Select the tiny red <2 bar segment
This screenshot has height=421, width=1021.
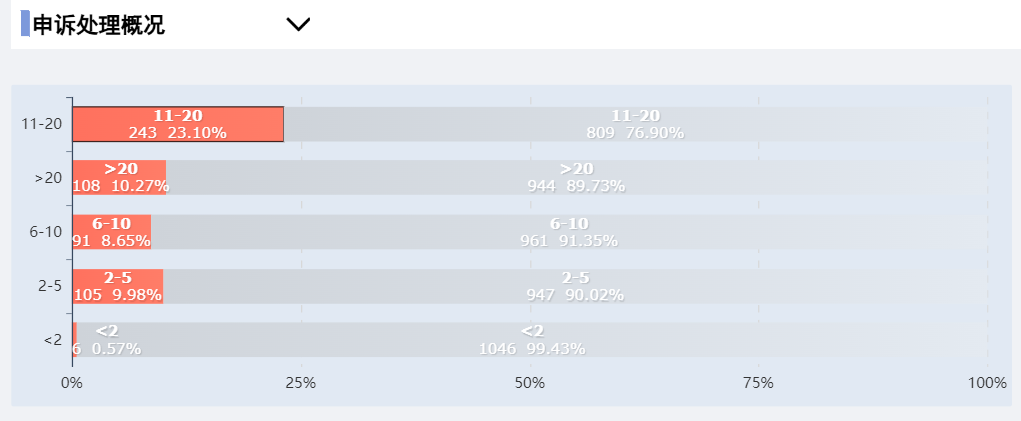(75, 340)
